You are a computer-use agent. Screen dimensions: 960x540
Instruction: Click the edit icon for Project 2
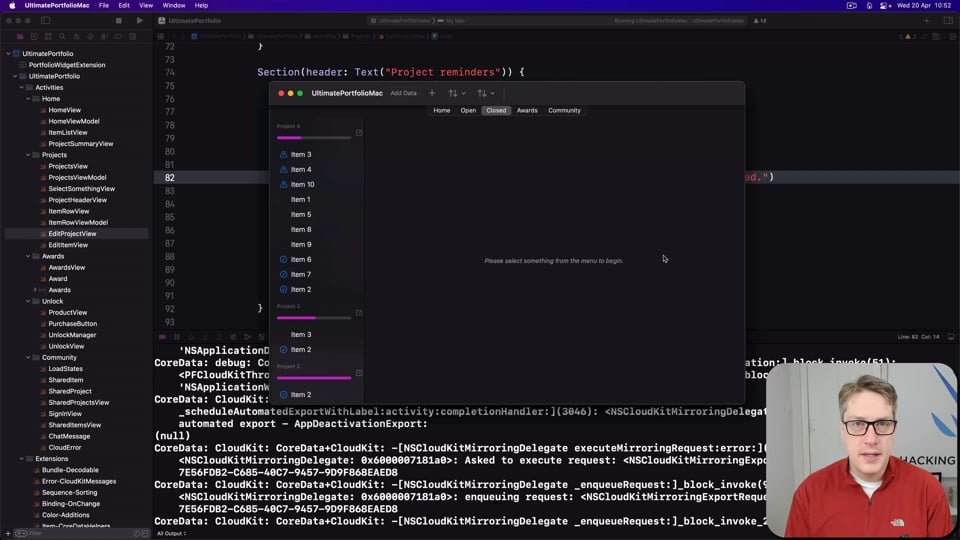359,373
